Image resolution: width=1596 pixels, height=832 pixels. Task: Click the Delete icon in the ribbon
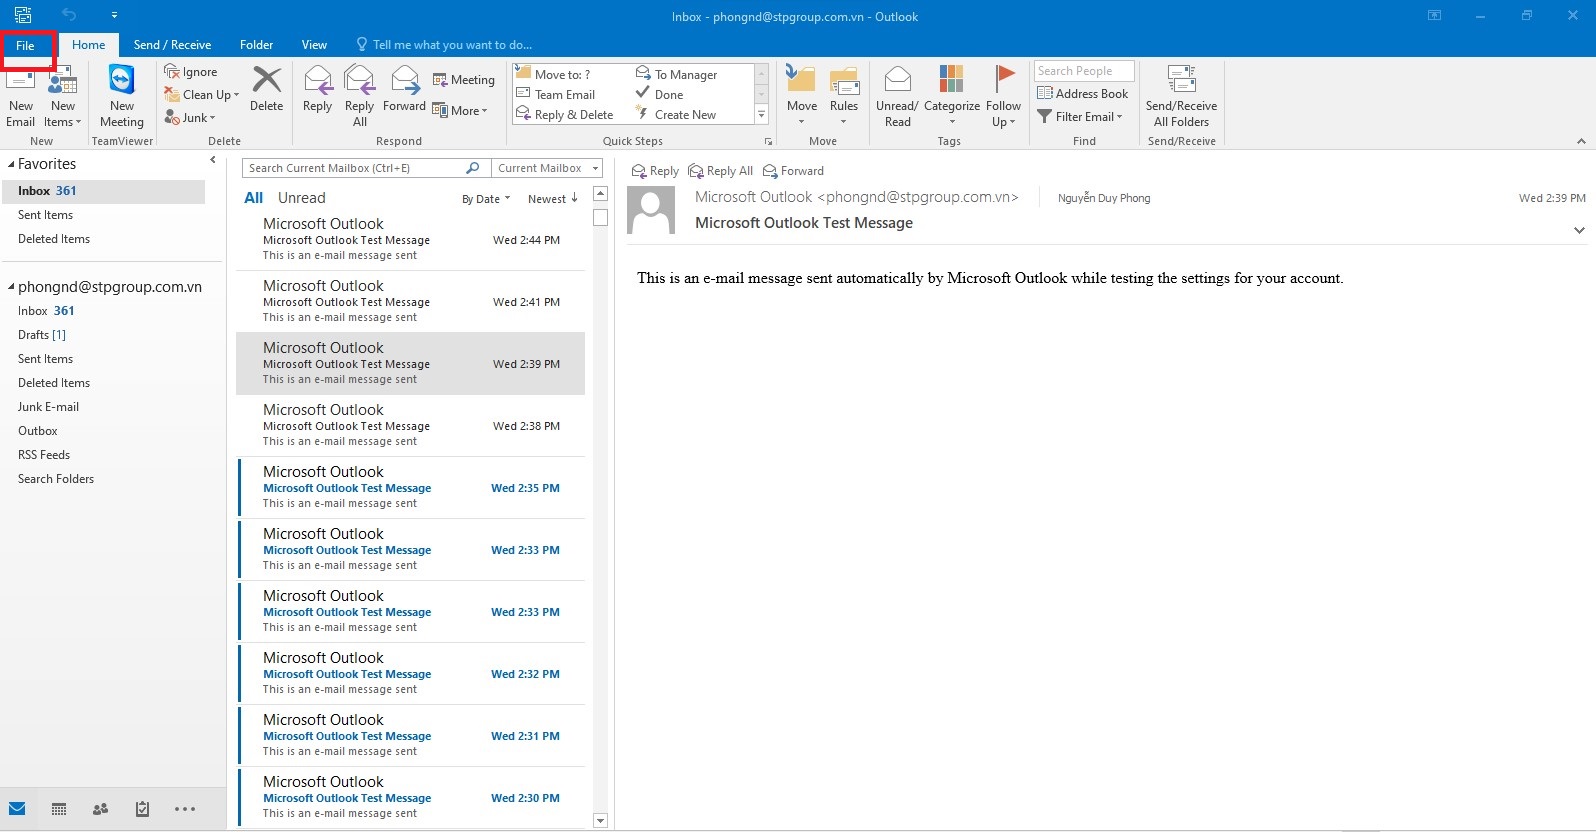tap(266, 82)
